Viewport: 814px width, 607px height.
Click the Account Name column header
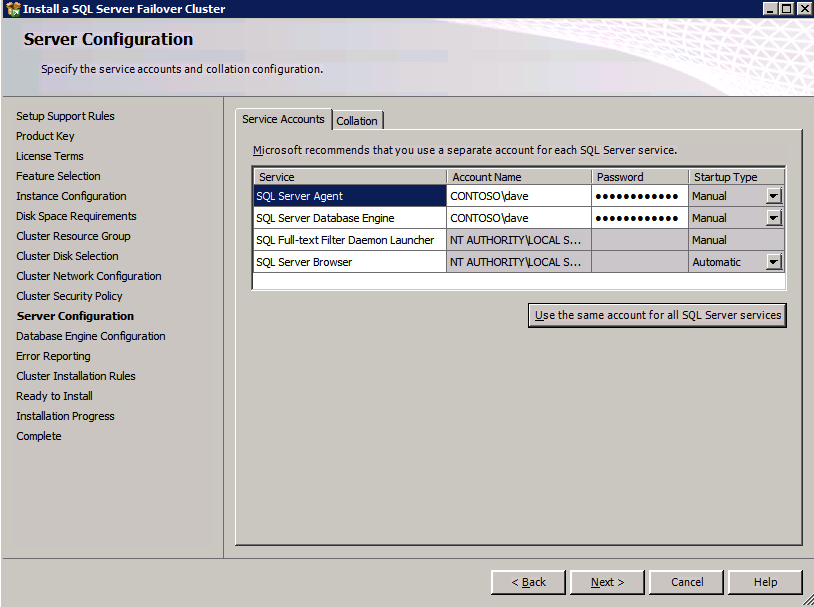[x=519, y=177]
